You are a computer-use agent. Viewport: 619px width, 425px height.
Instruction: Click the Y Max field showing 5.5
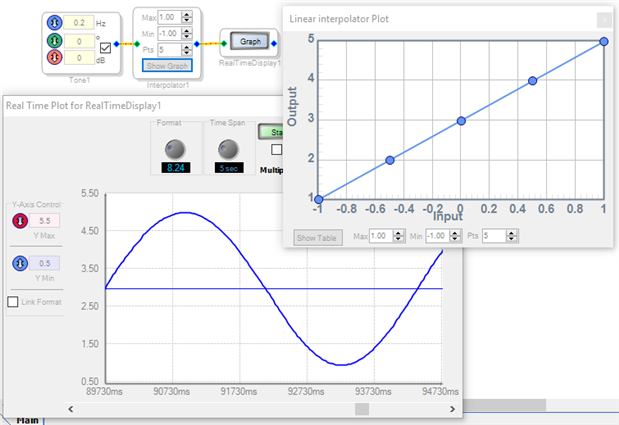point(44,221)
